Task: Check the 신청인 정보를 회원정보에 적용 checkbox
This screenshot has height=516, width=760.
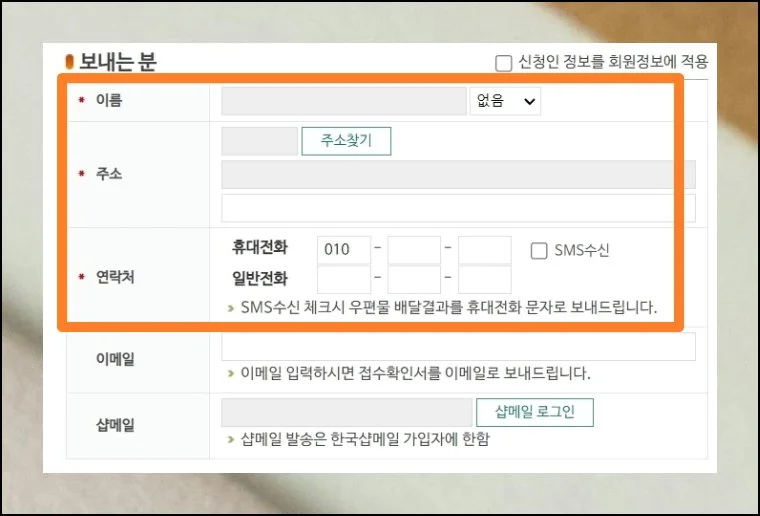Action: (x=503, y=62)
